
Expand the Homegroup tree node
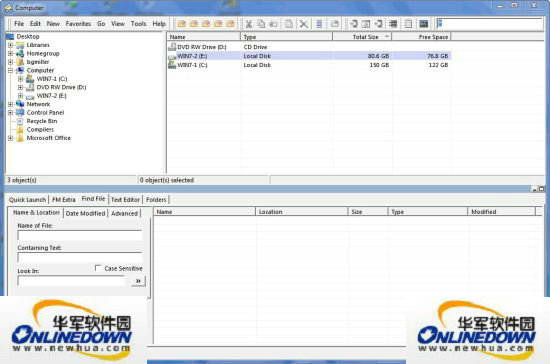click(x=11, y=53)
